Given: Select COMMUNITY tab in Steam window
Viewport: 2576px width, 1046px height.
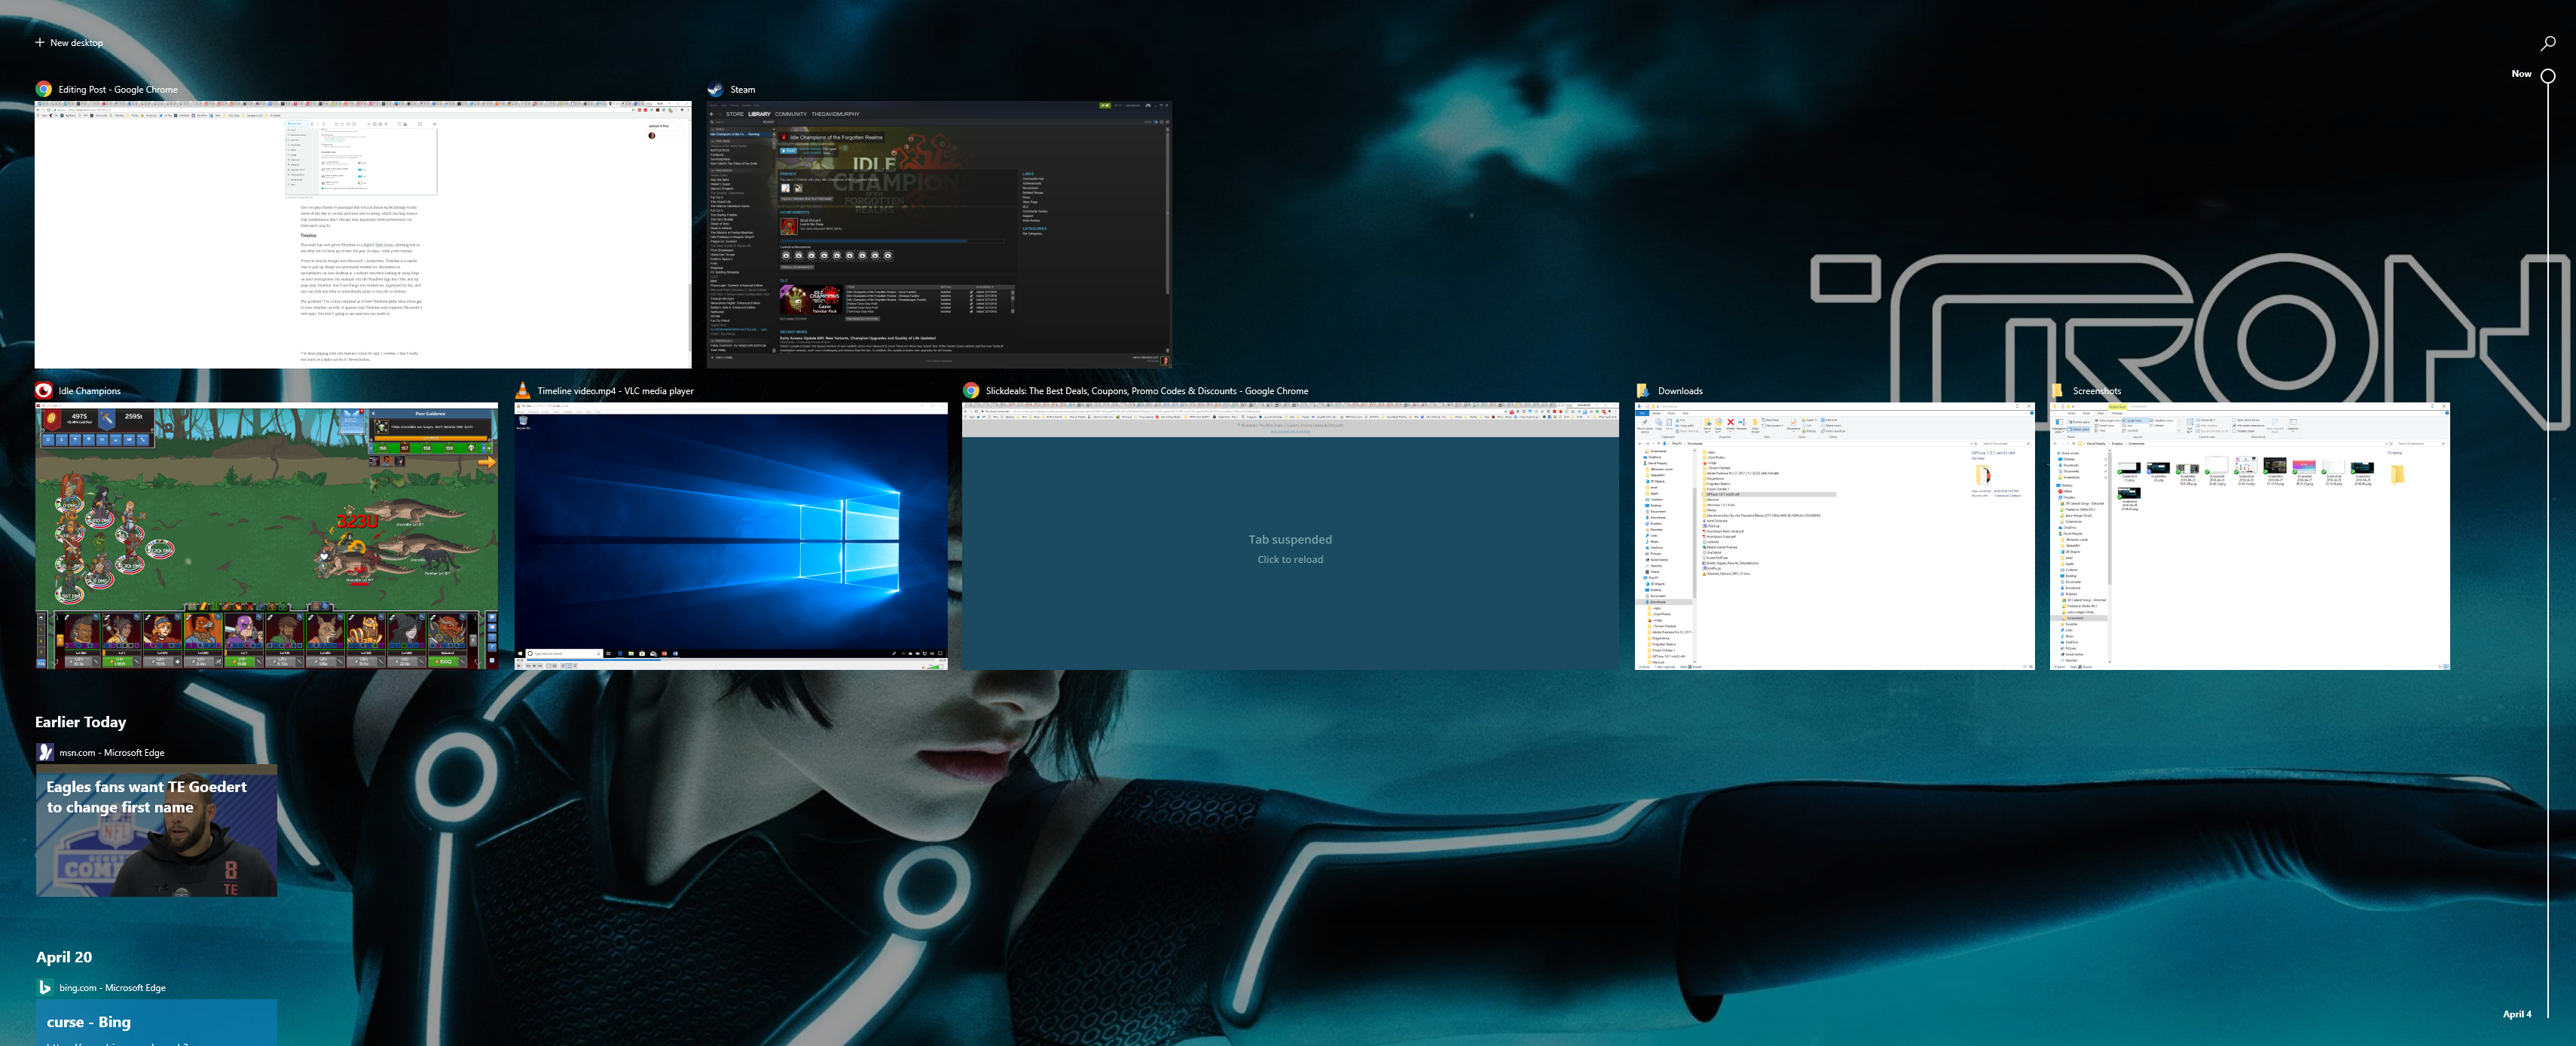Looking at the screenshot, I should pyautogui.click(x=790, y=114).
